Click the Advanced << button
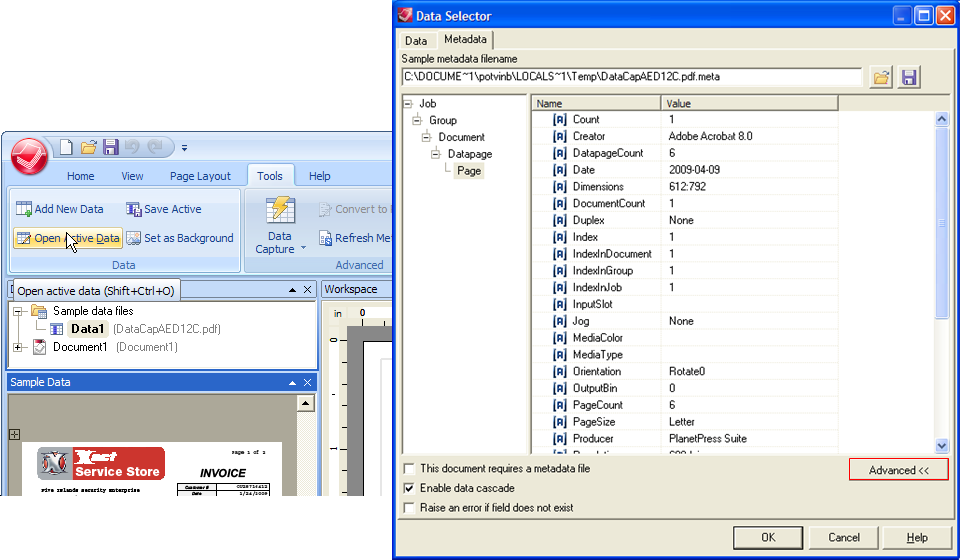The image size is (960, 560). pyautogui.click(x=898, y=470)
